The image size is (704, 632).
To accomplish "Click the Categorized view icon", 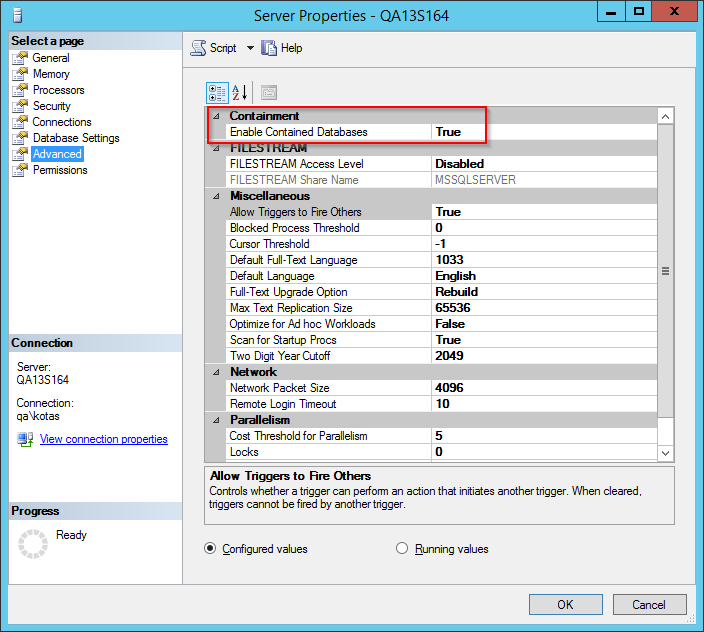I will point(217,93).
